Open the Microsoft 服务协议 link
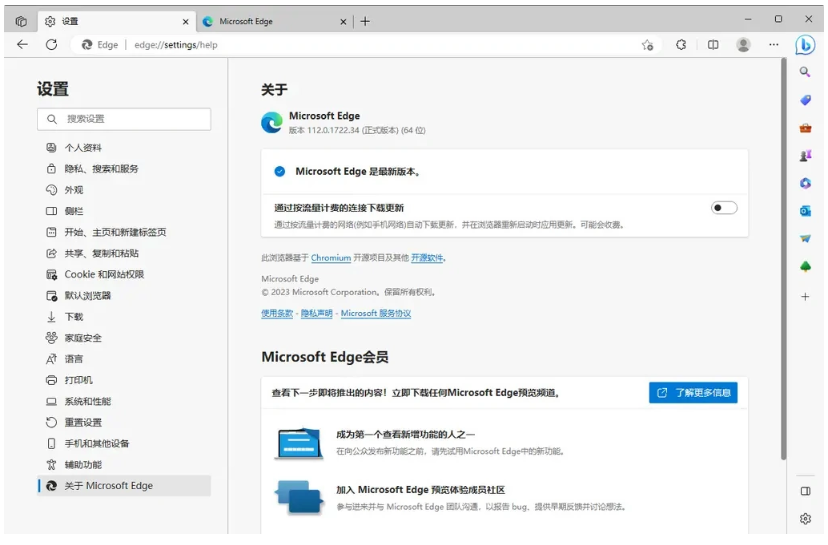The image size is (828, 545). tap(376, 314)
